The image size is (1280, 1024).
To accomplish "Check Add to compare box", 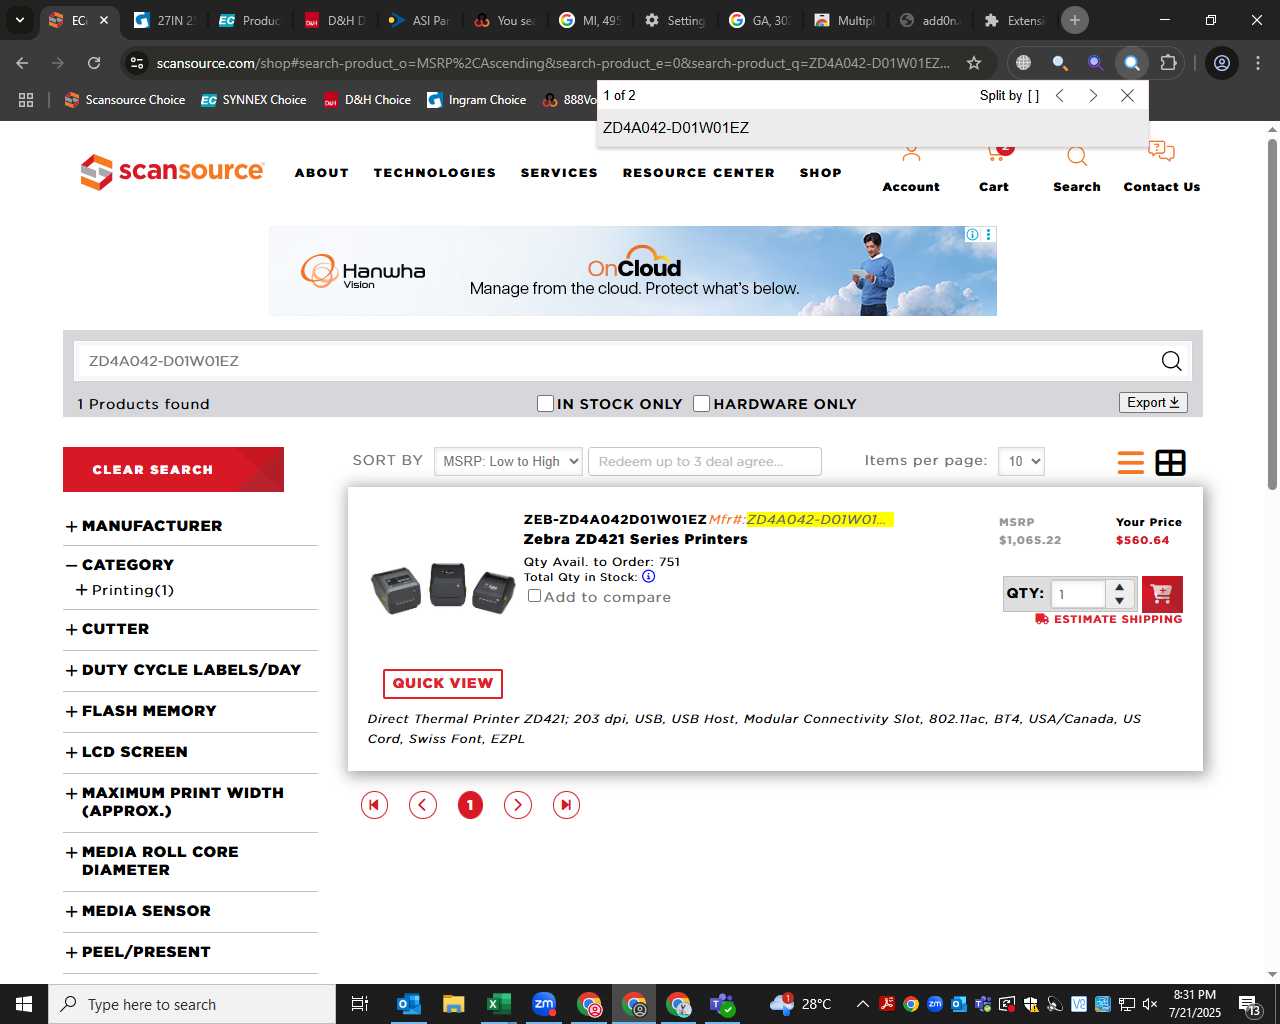I will [534, 596].
